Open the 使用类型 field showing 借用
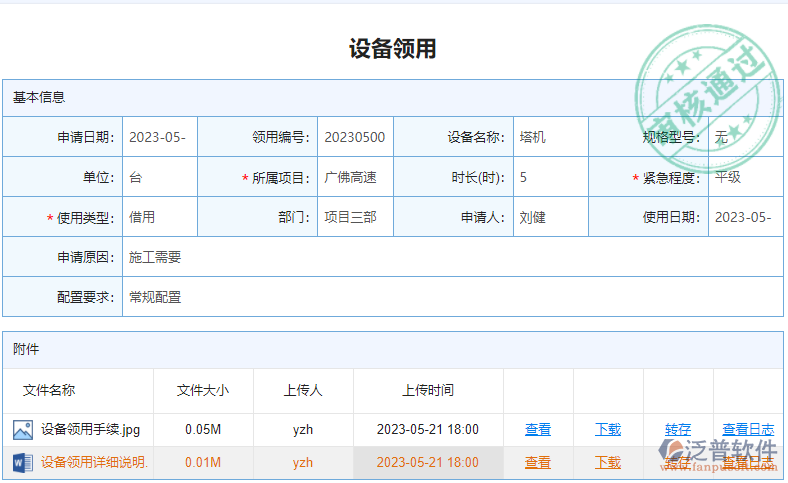The image size is (788, 483). [x=159, y=217]
